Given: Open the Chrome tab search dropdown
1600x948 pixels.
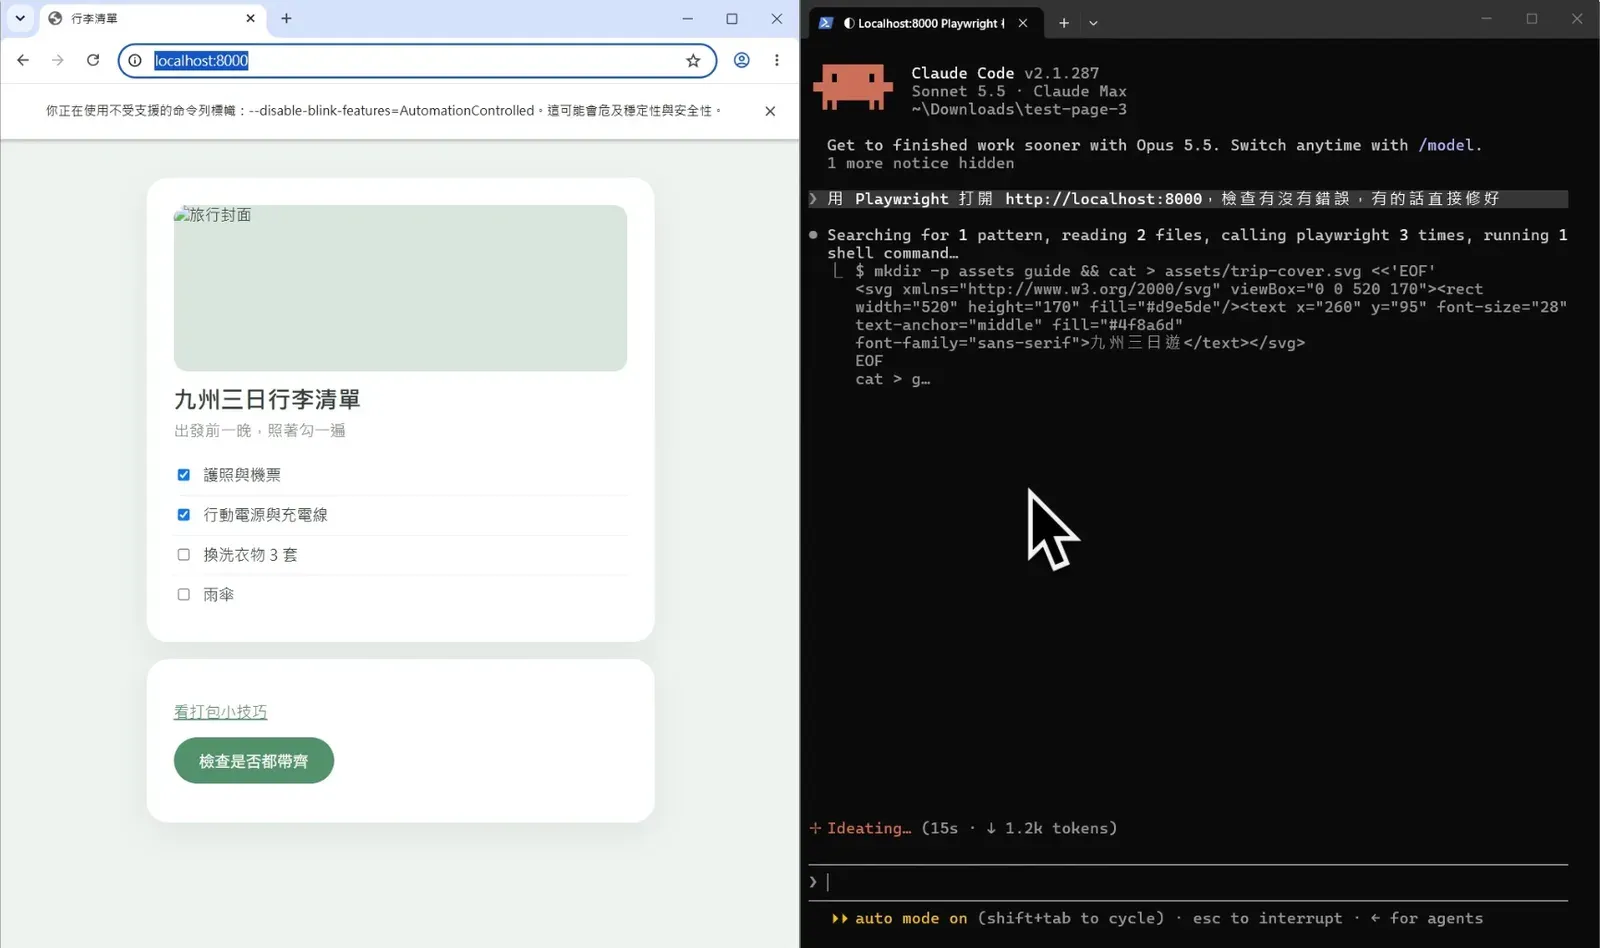Looking at the screenshot, I should click(x=20, y=18).
